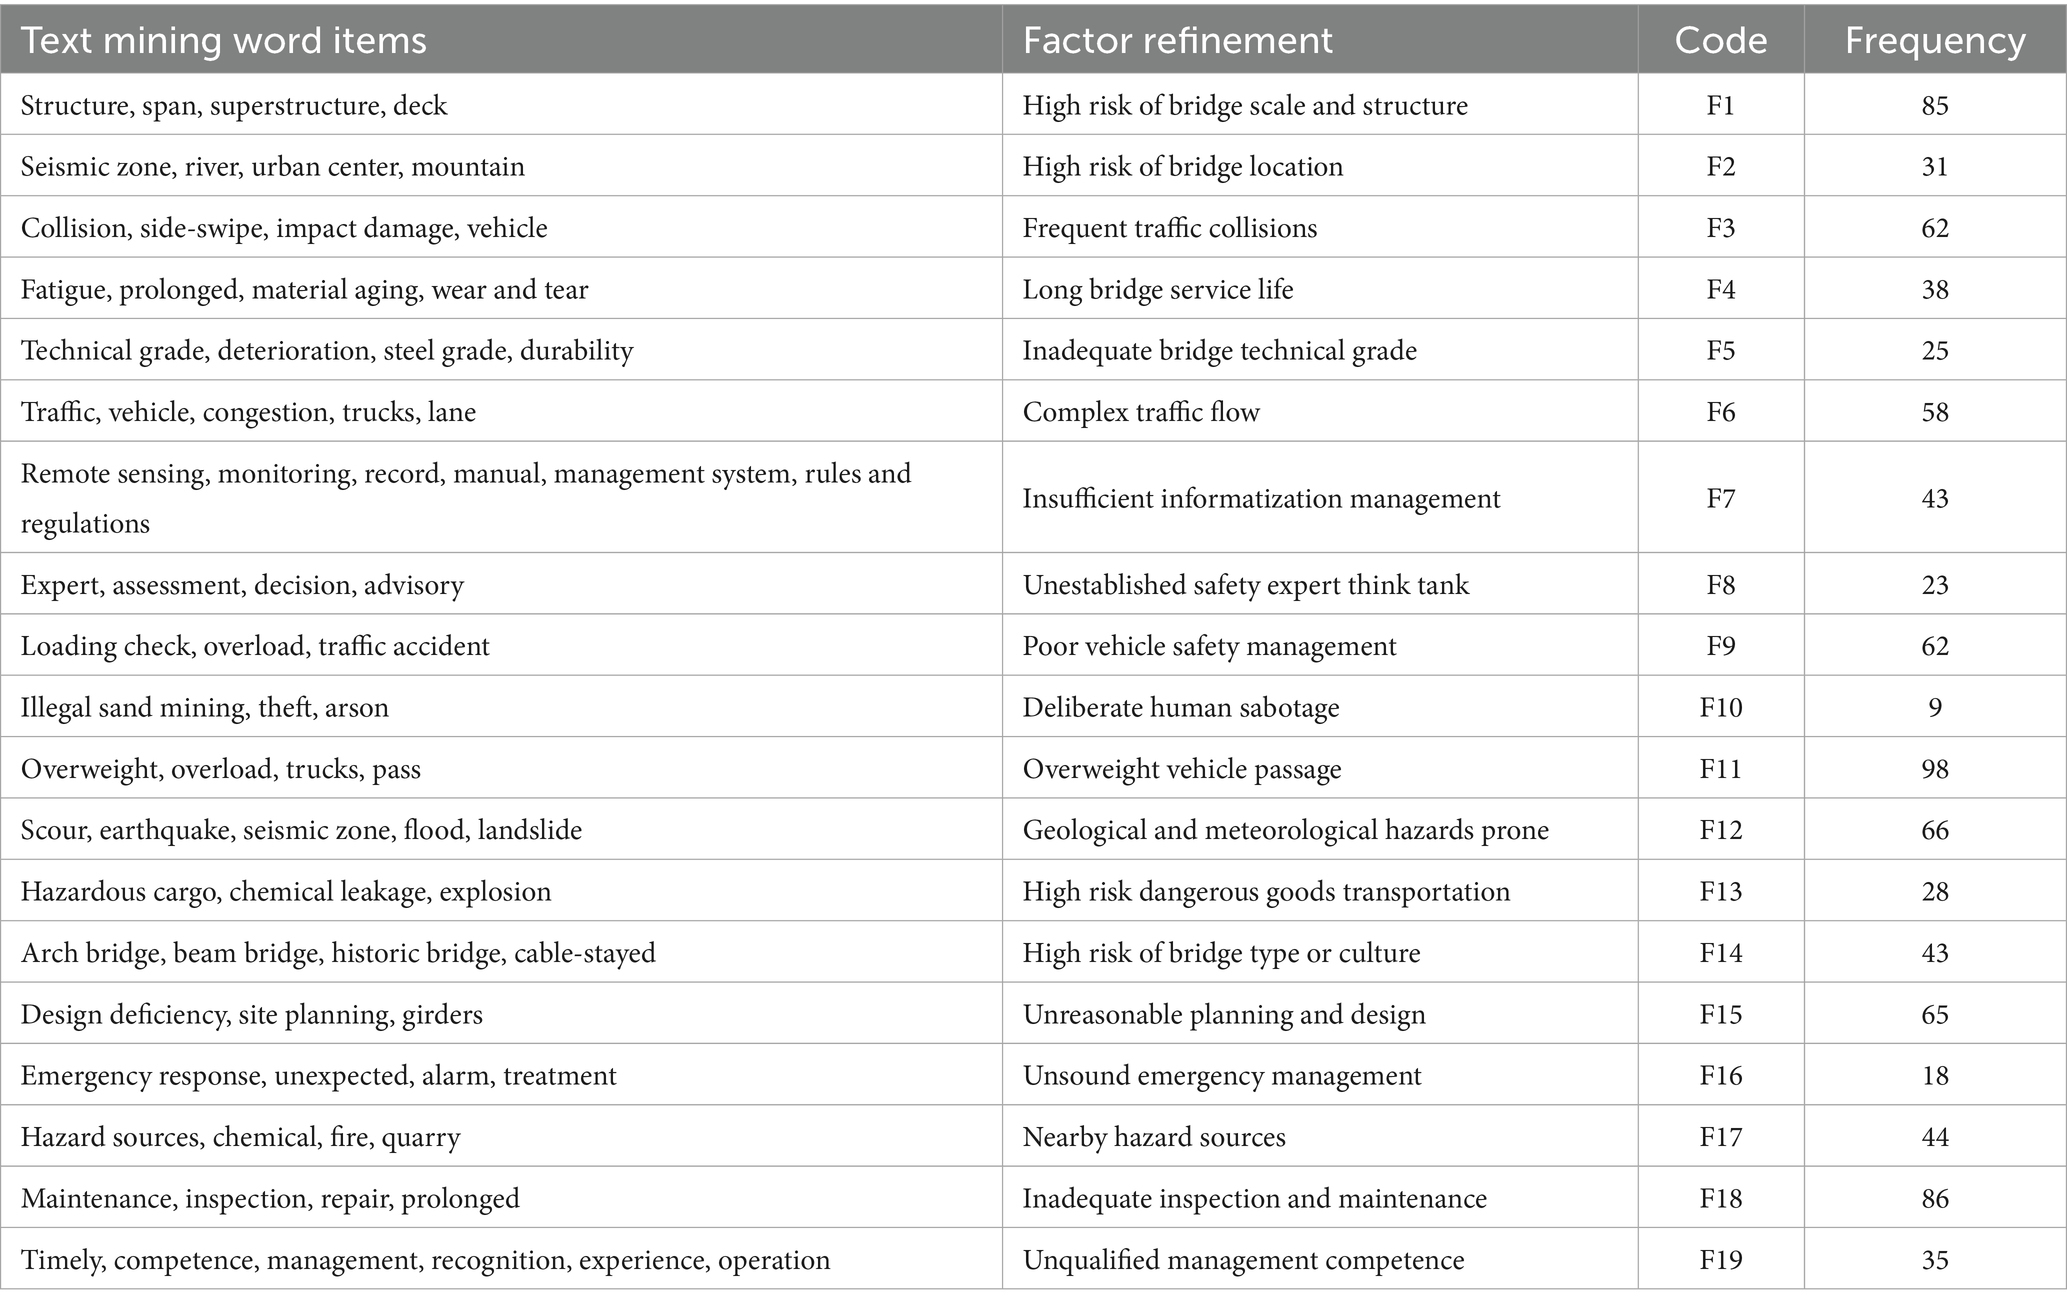
Task: Click the 'Factor refinement' column header
Action: [x=1177, y=40]
